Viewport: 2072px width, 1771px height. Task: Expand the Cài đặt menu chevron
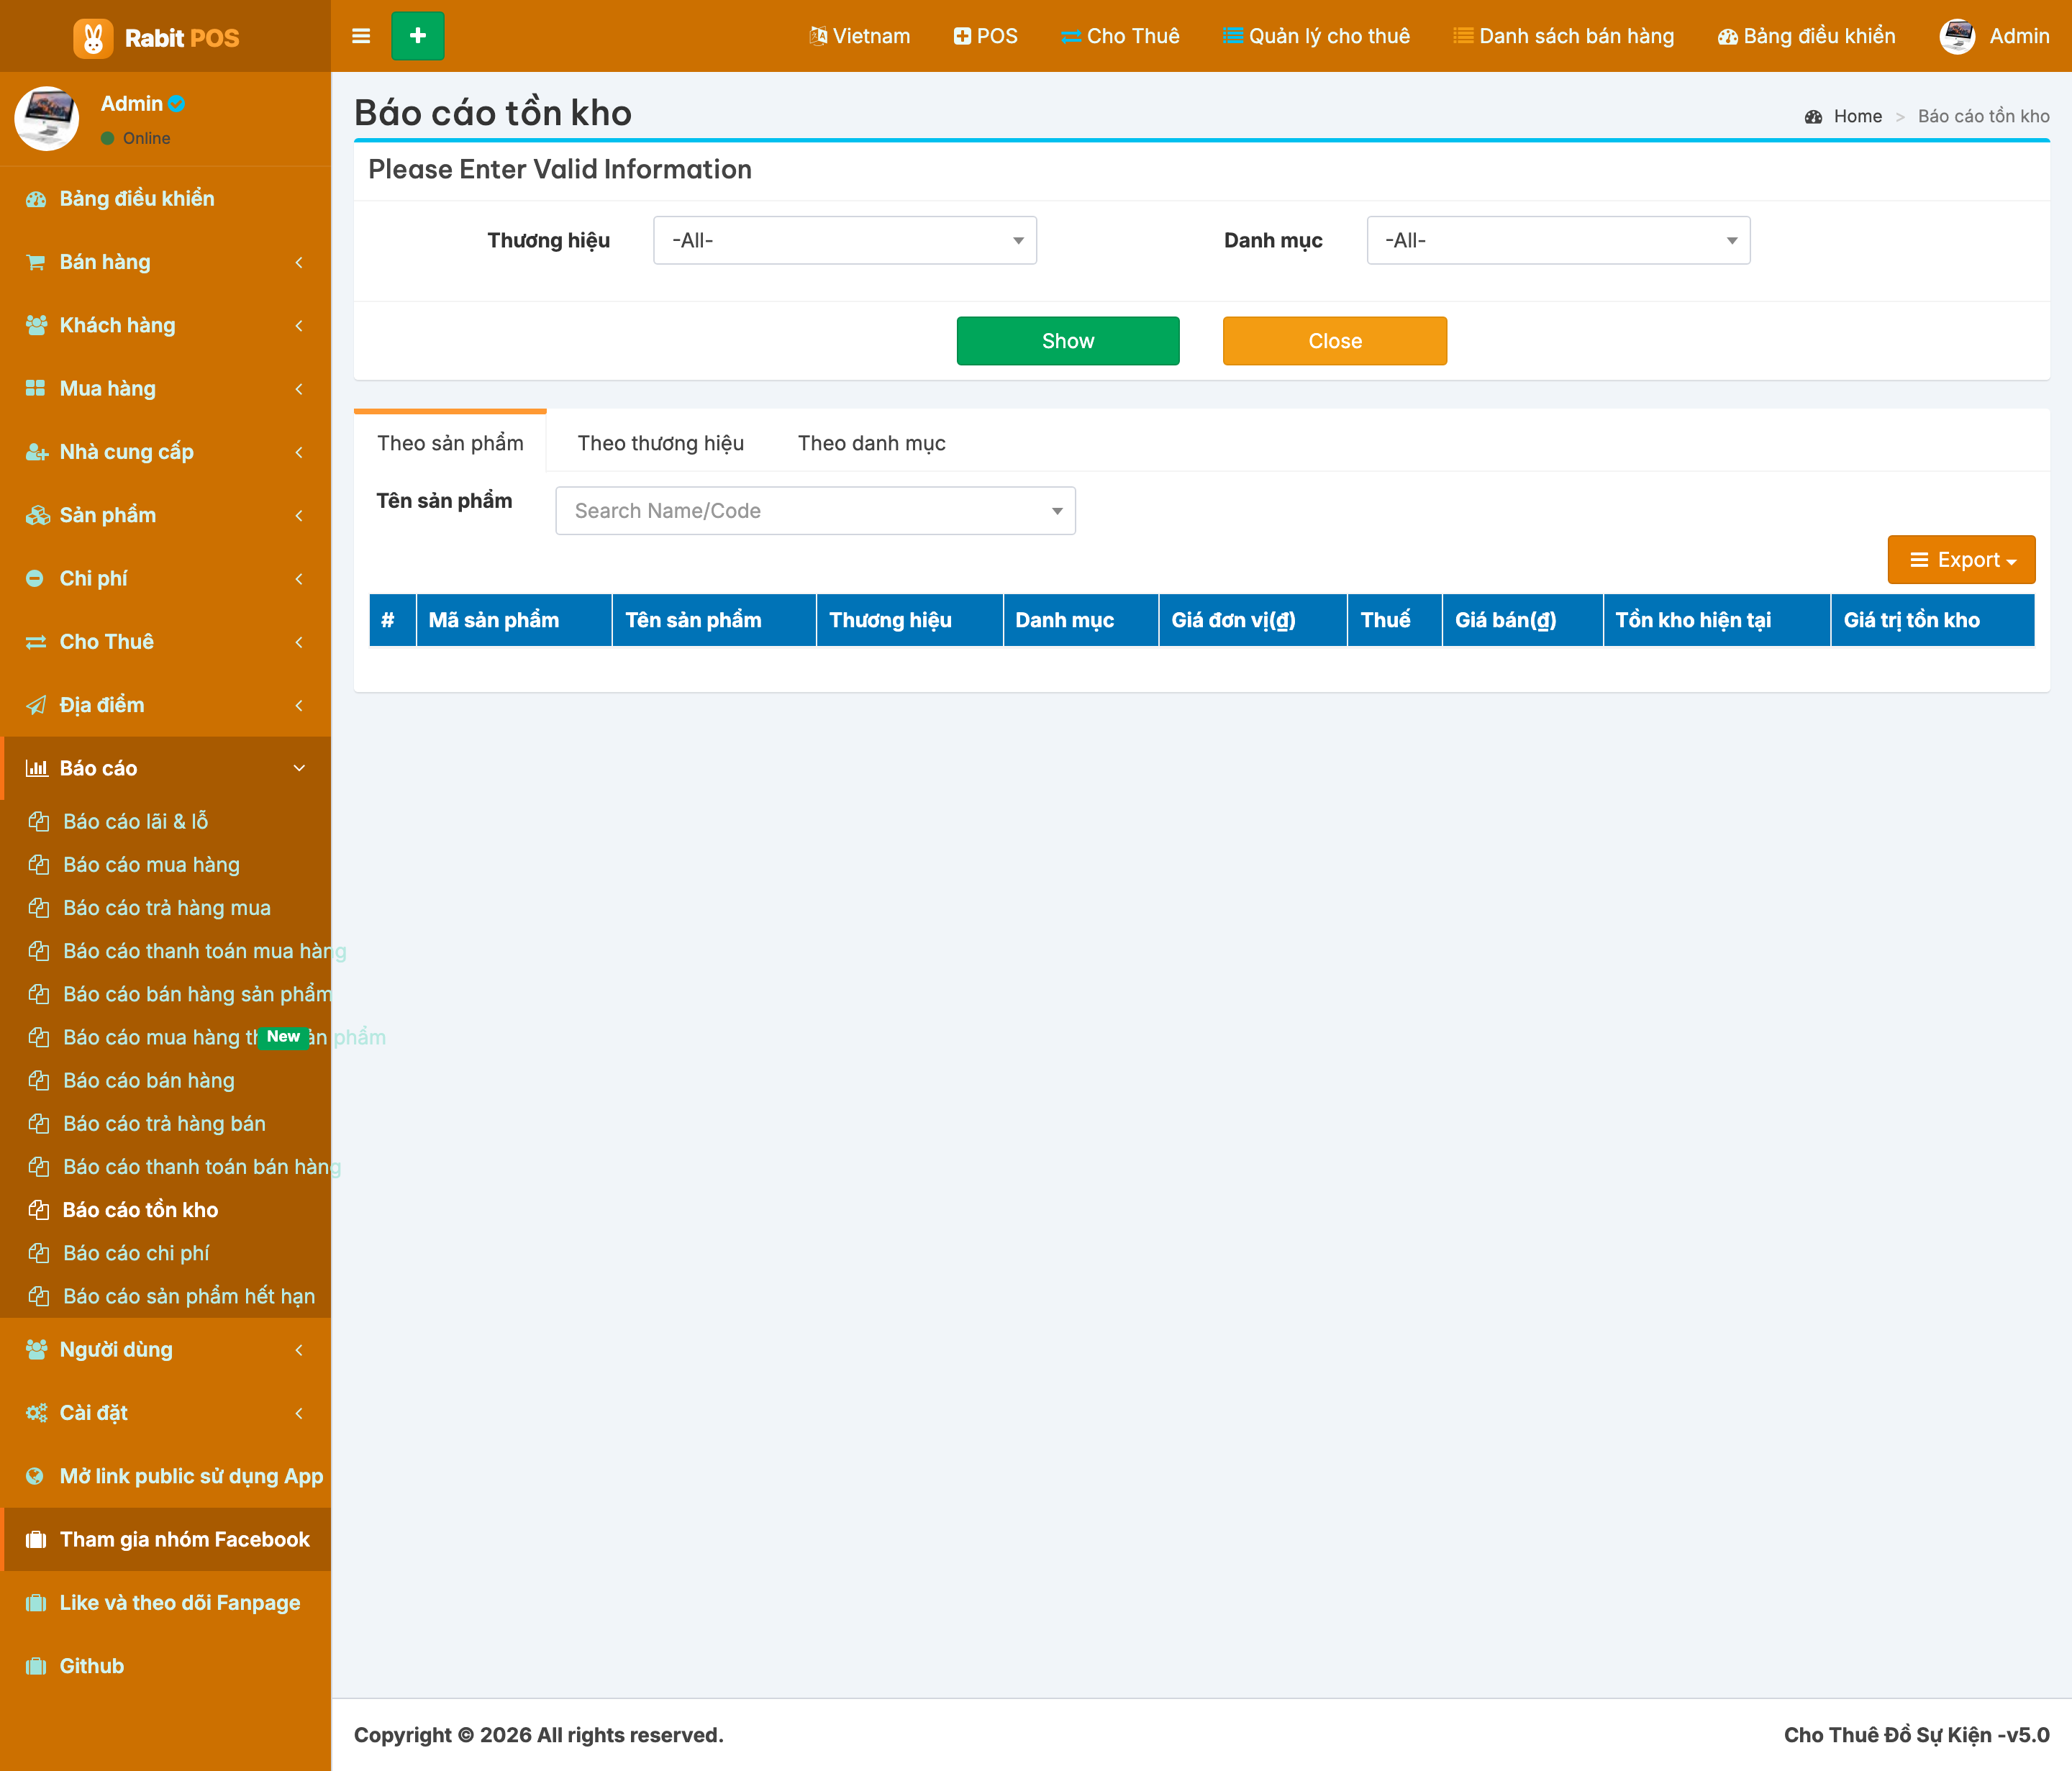coord(299,1413)
